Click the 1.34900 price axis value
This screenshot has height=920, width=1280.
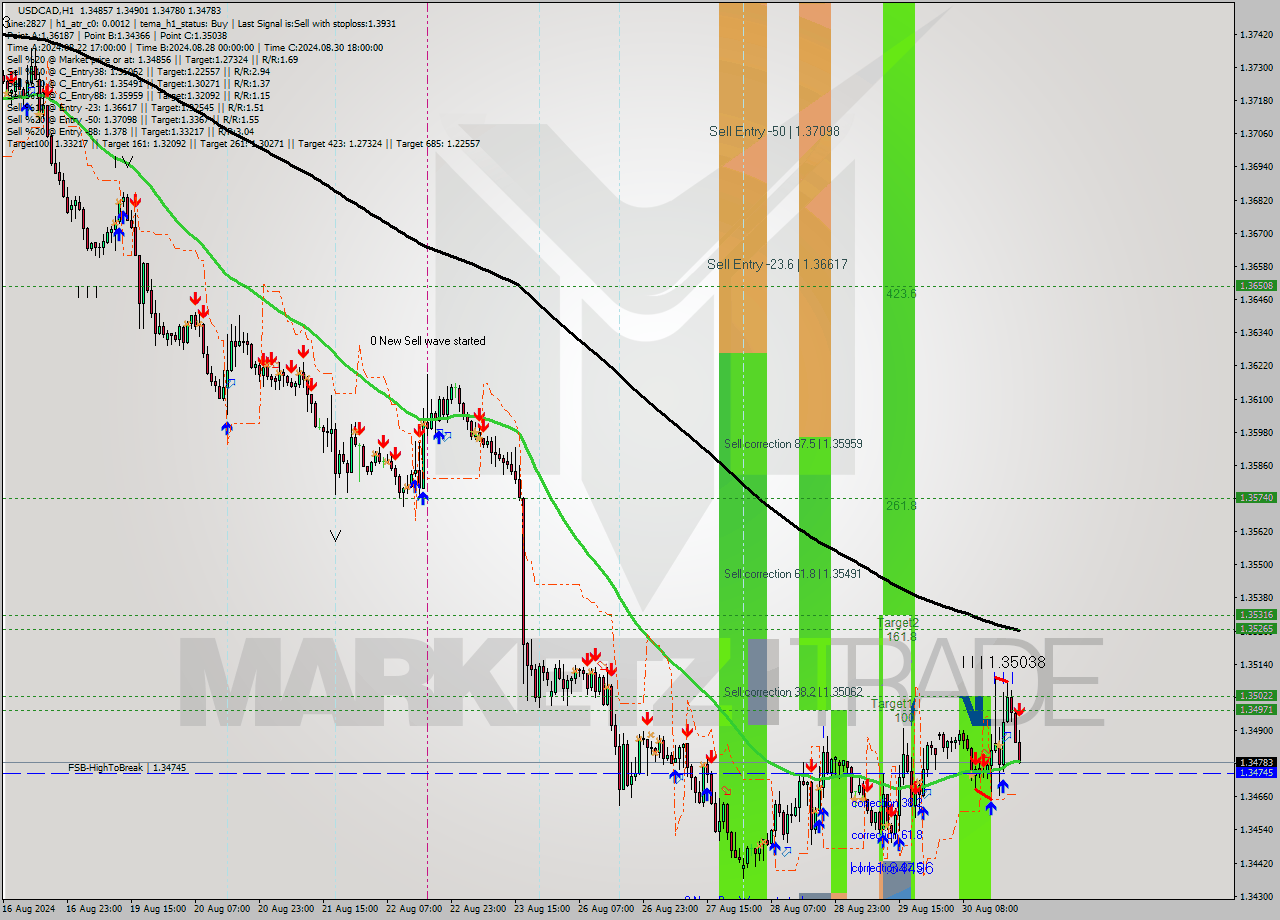[x=1255, y=730]
